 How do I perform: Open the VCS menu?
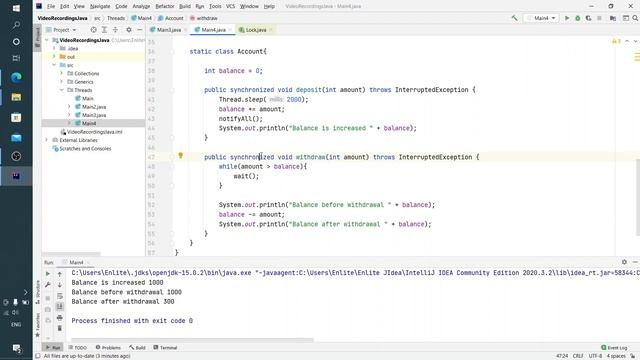click(x=231, y=6)
